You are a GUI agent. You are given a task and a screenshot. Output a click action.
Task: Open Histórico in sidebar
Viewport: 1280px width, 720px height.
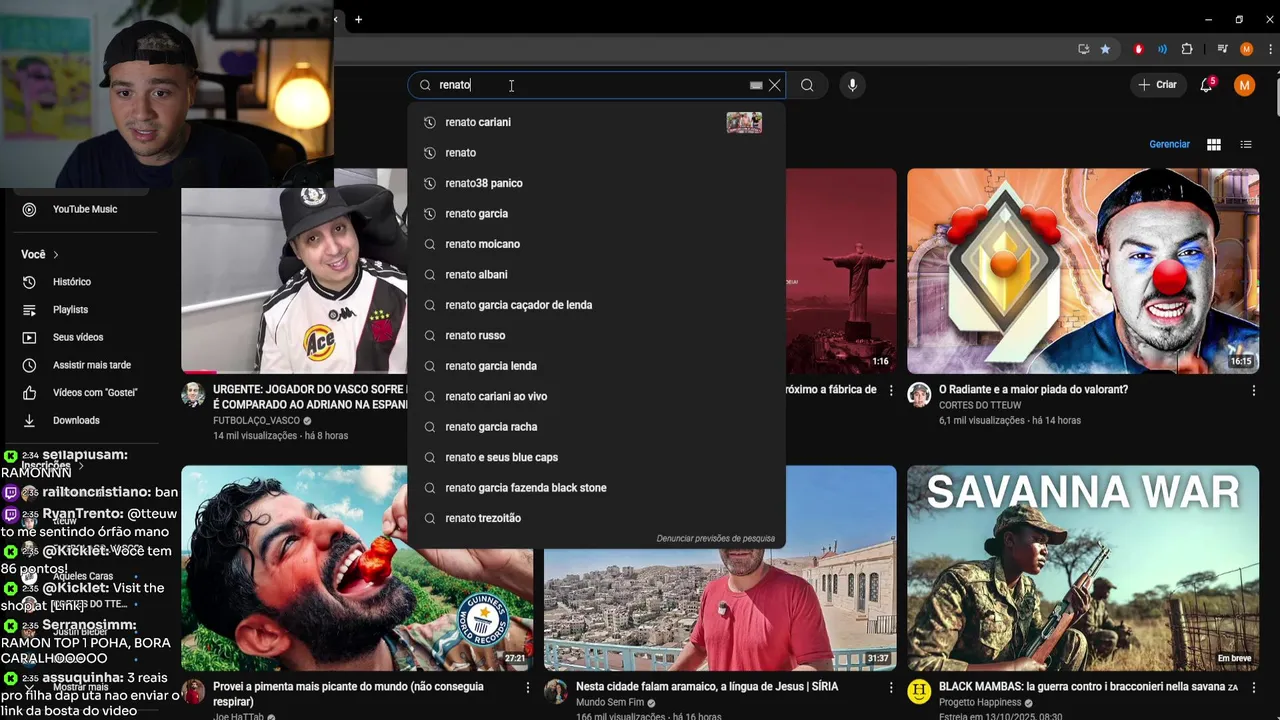[72, 282]
